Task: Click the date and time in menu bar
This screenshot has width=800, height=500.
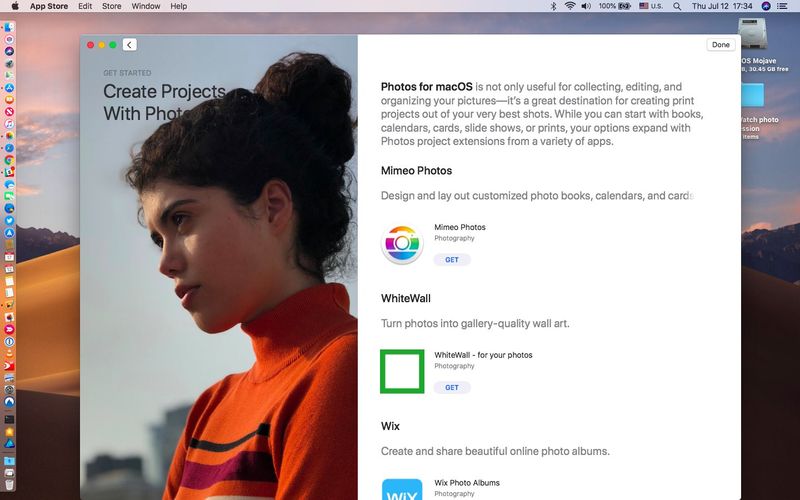Action: click(x=722, y=6)
